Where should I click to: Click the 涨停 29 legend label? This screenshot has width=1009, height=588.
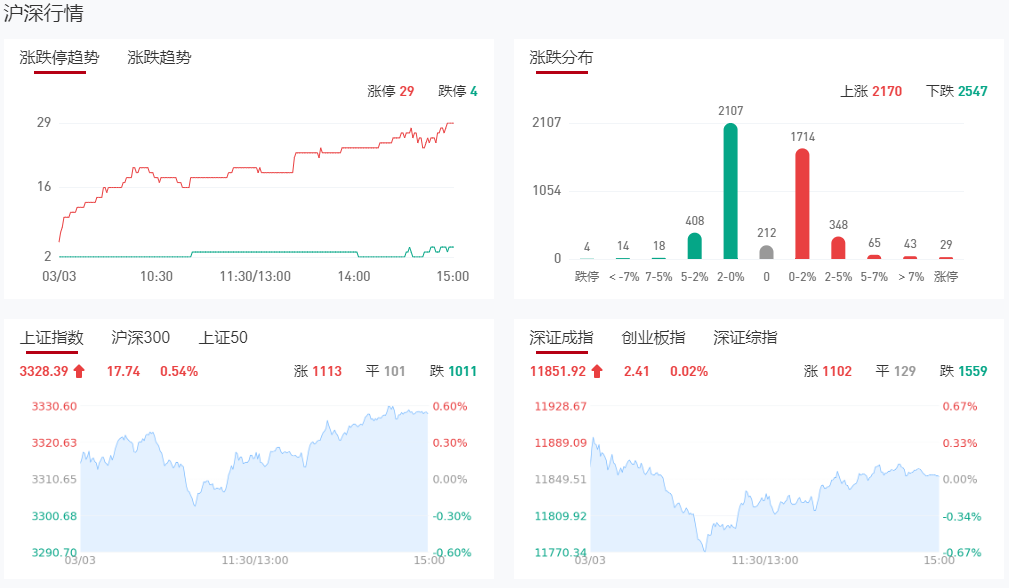click(390, 91)
